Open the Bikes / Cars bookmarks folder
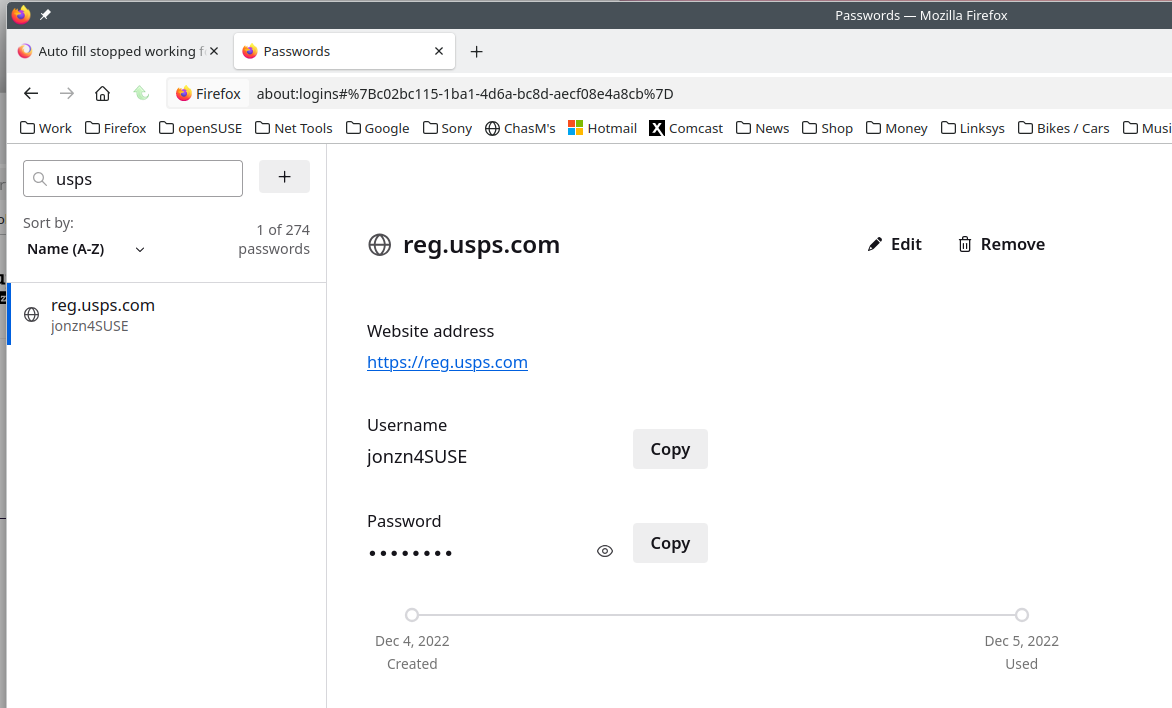The height and width of the screenshot is (708, 1172). (1064, 128)
